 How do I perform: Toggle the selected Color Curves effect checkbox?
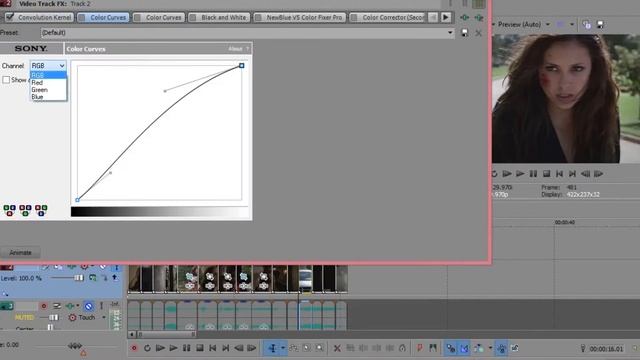click(82, 18)
